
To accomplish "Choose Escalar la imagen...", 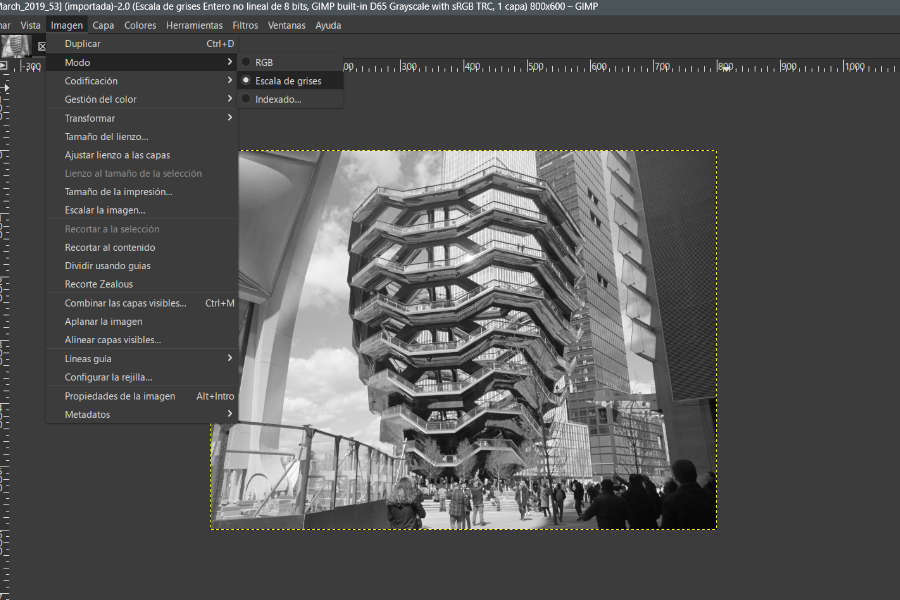I will pyautogui.click(x=105, y=210).
